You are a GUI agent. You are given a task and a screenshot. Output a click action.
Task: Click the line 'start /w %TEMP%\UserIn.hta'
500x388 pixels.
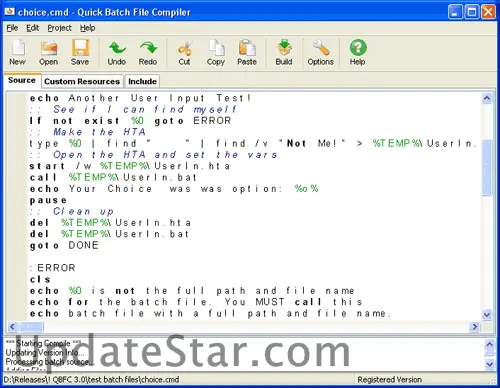click(130, 166)
